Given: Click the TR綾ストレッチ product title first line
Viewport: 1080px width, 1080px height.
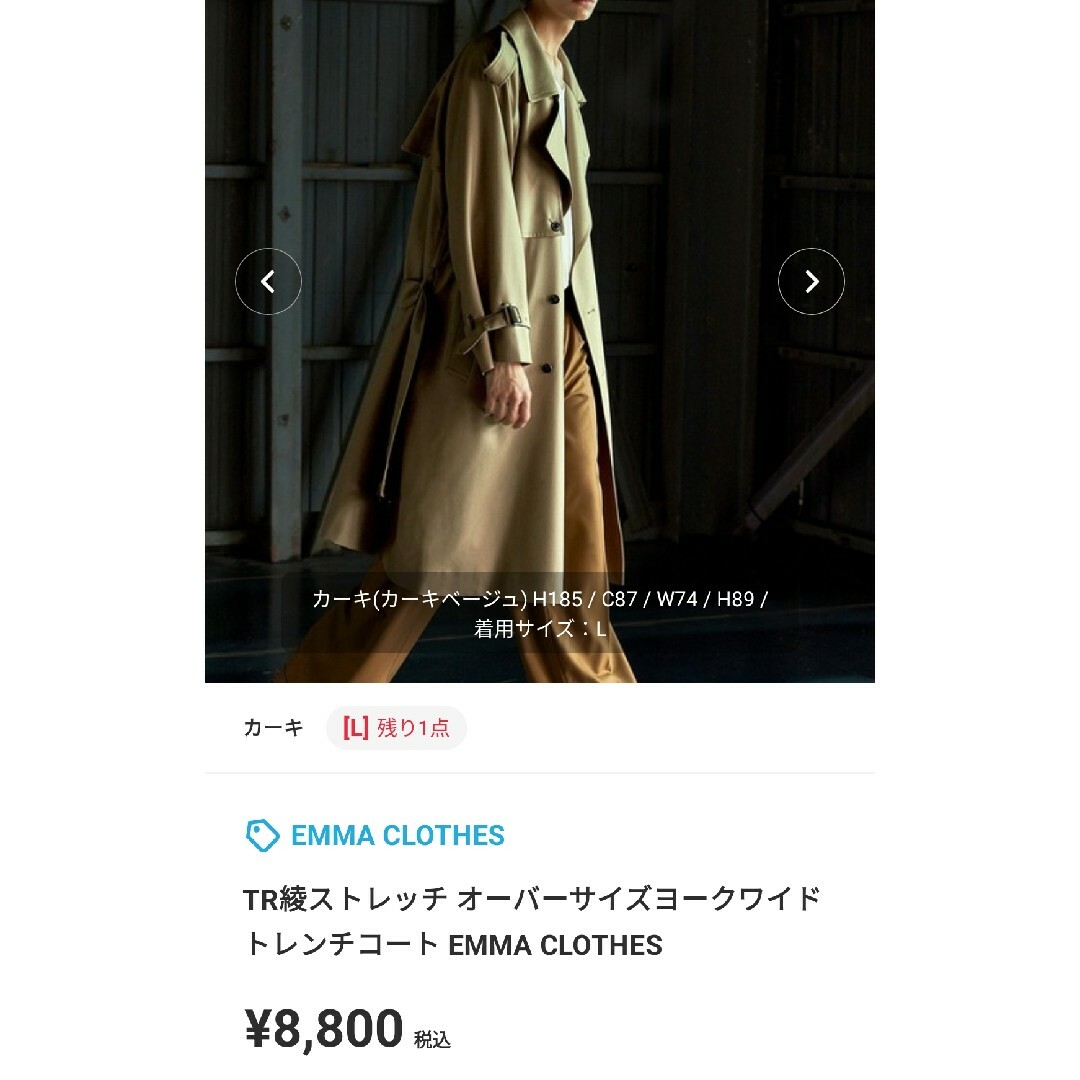Looking at the screenshot, I should pos(532,899).
